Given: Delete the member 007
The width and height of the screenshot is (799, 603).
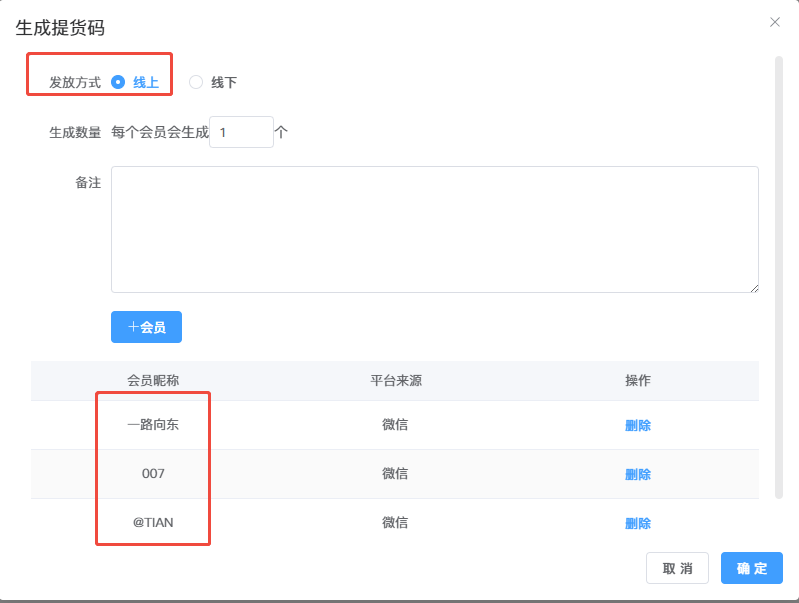Looking at the screenshot, I should click(x=637, y=474).
